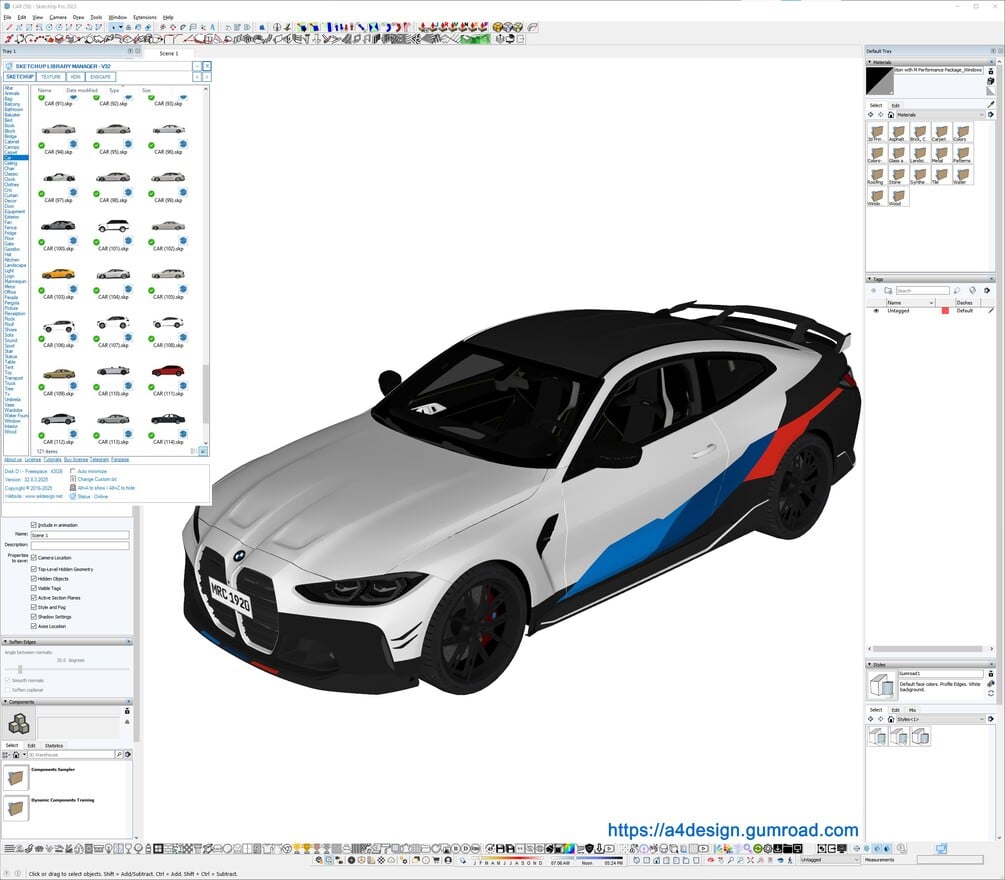
Task: Open the About us link
Action: click(13, 460)
